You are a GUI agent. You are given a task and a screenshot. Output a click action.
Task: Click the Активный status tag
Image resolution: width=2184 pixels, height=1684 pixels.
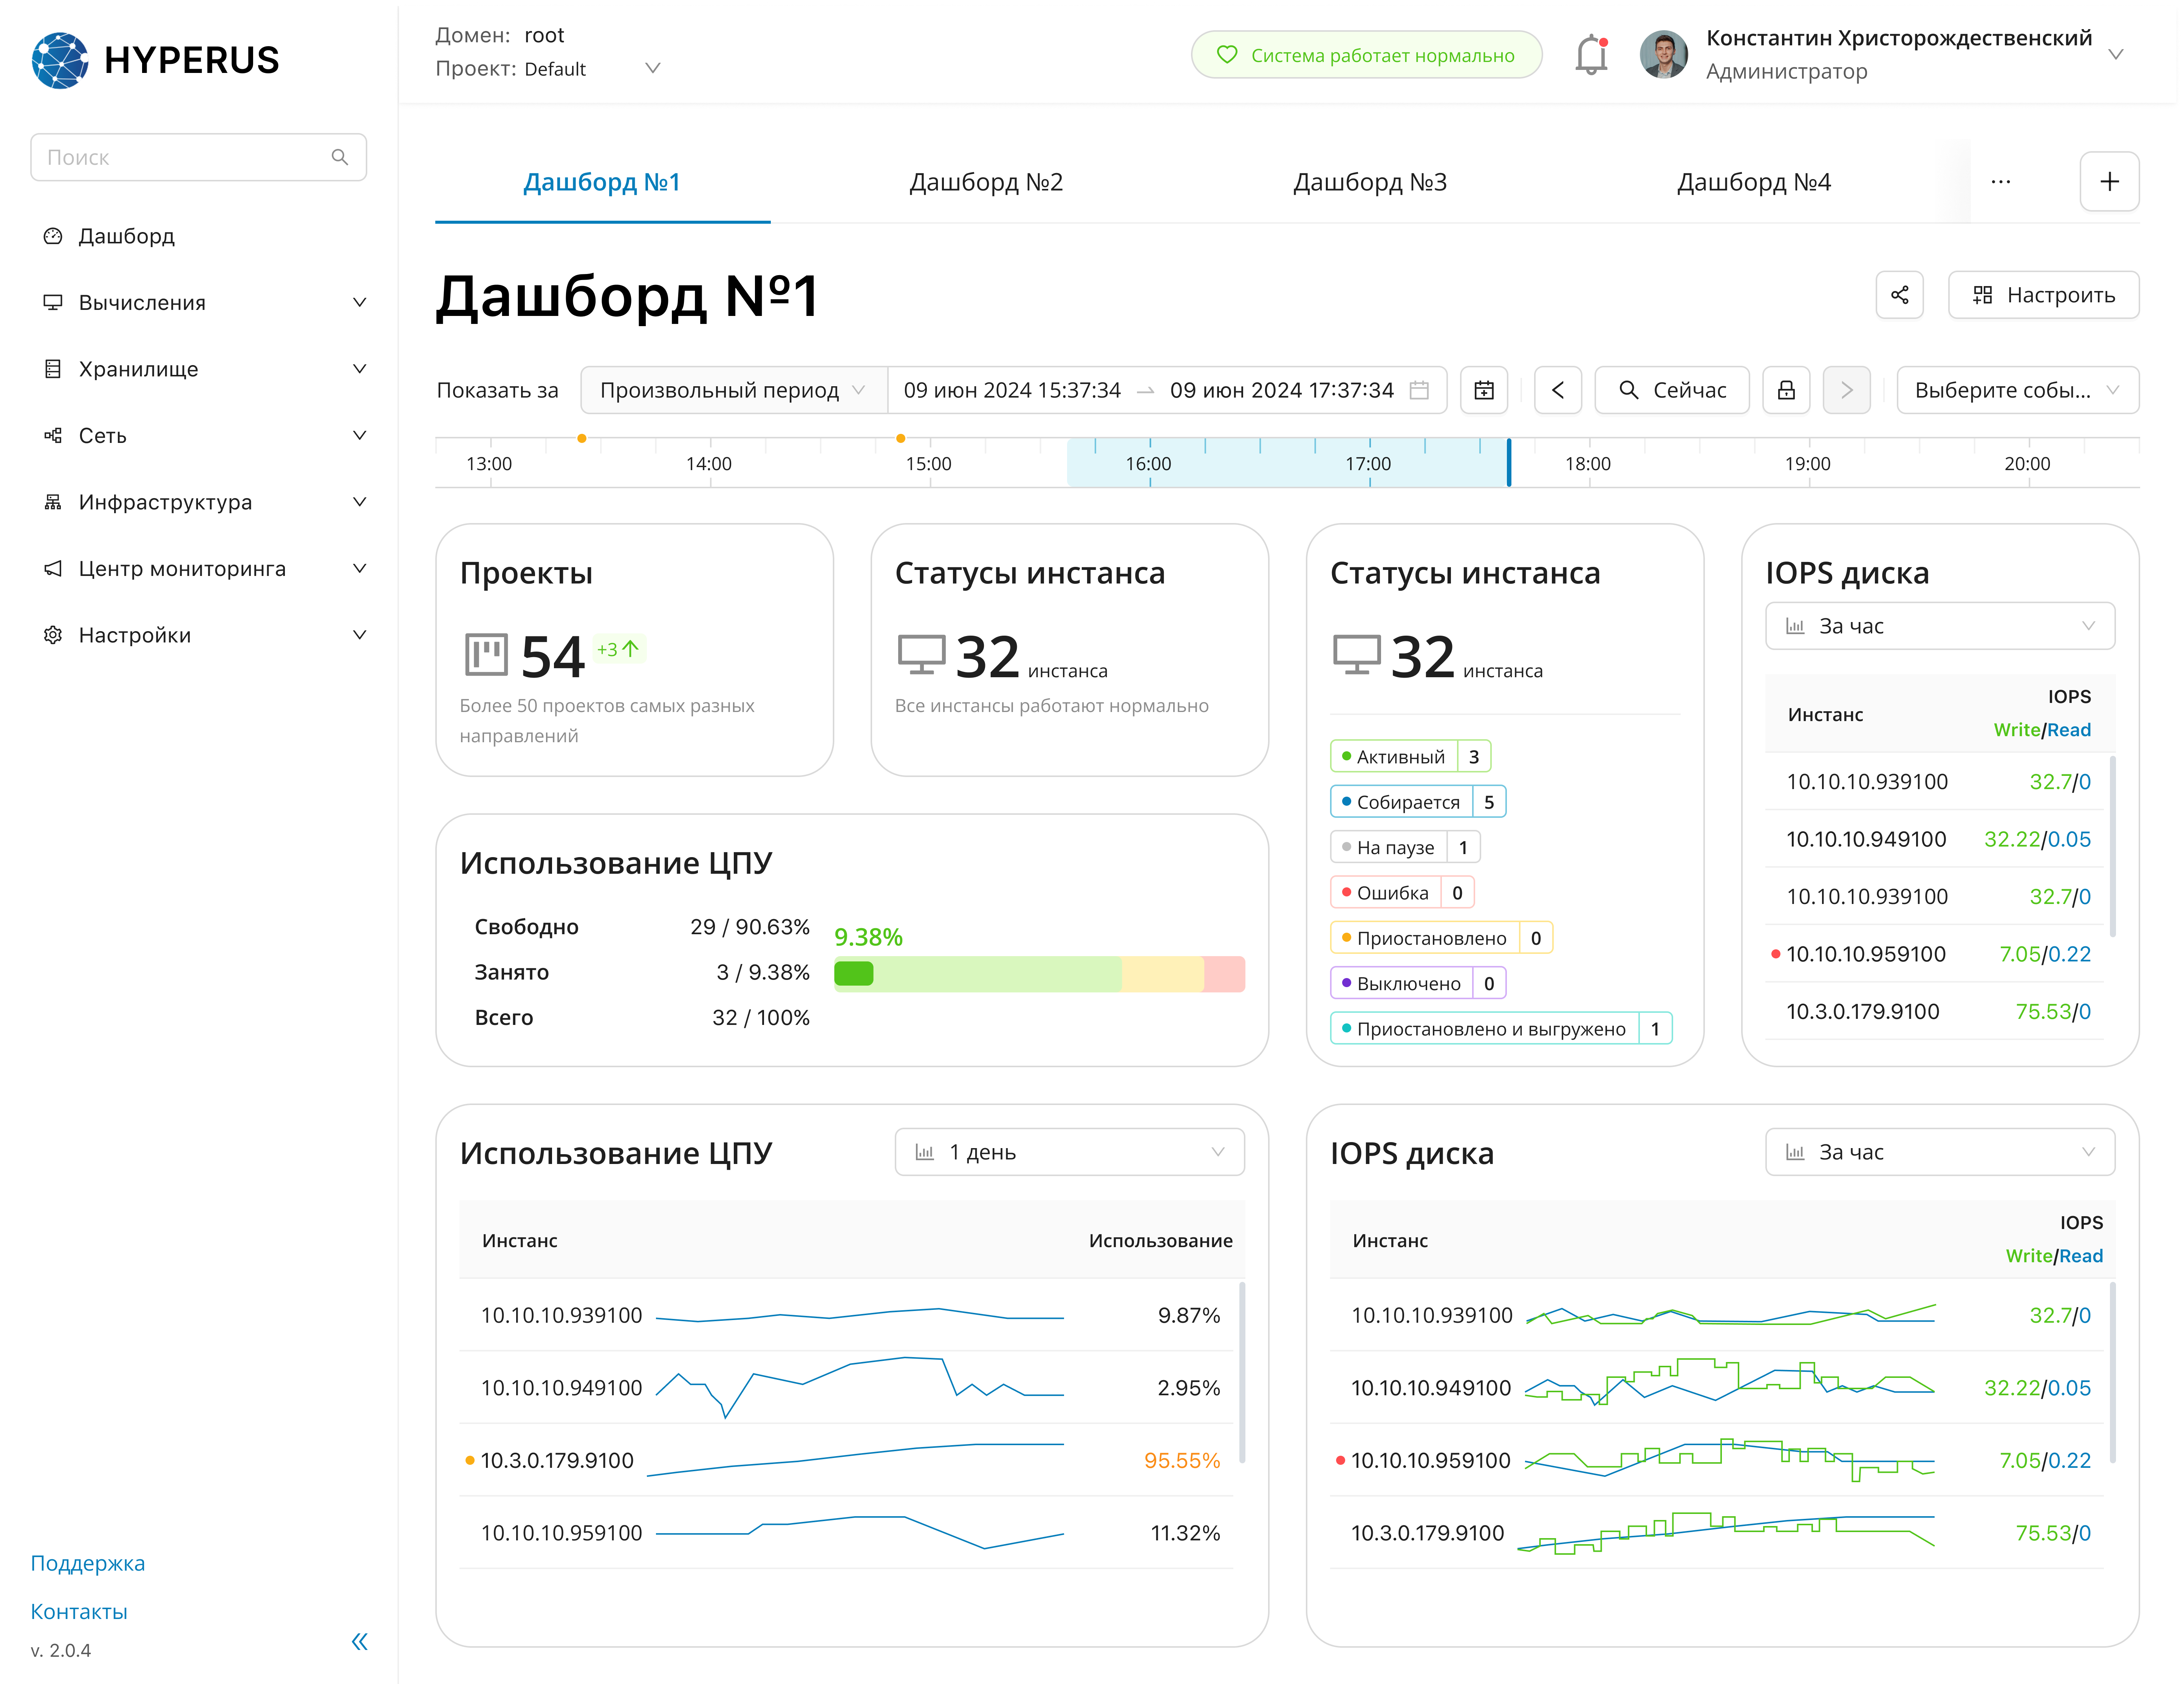(1410, 756)
